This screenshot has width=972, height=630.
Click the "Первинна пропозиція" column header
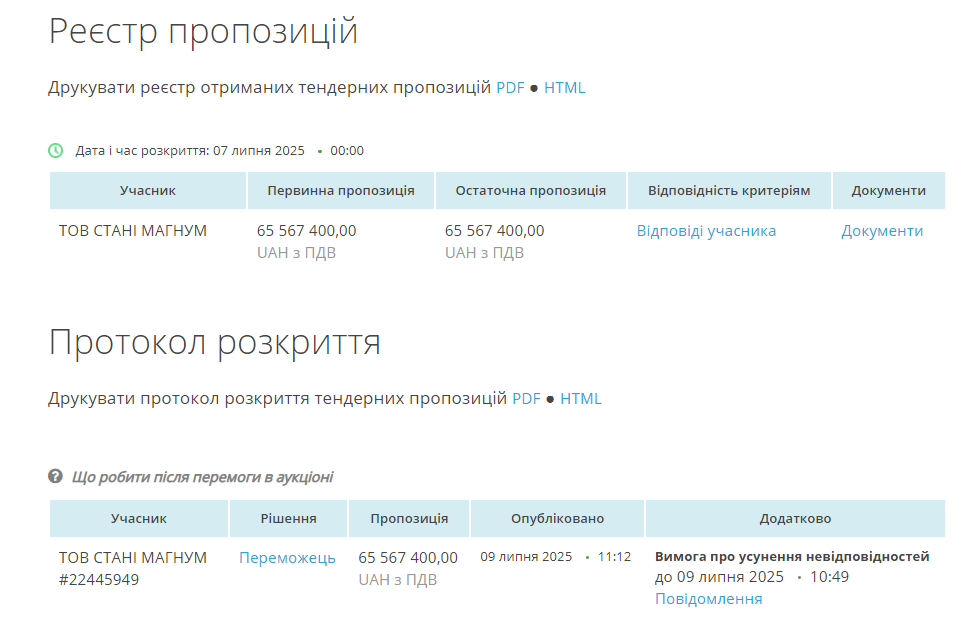[x=341, y=191]
